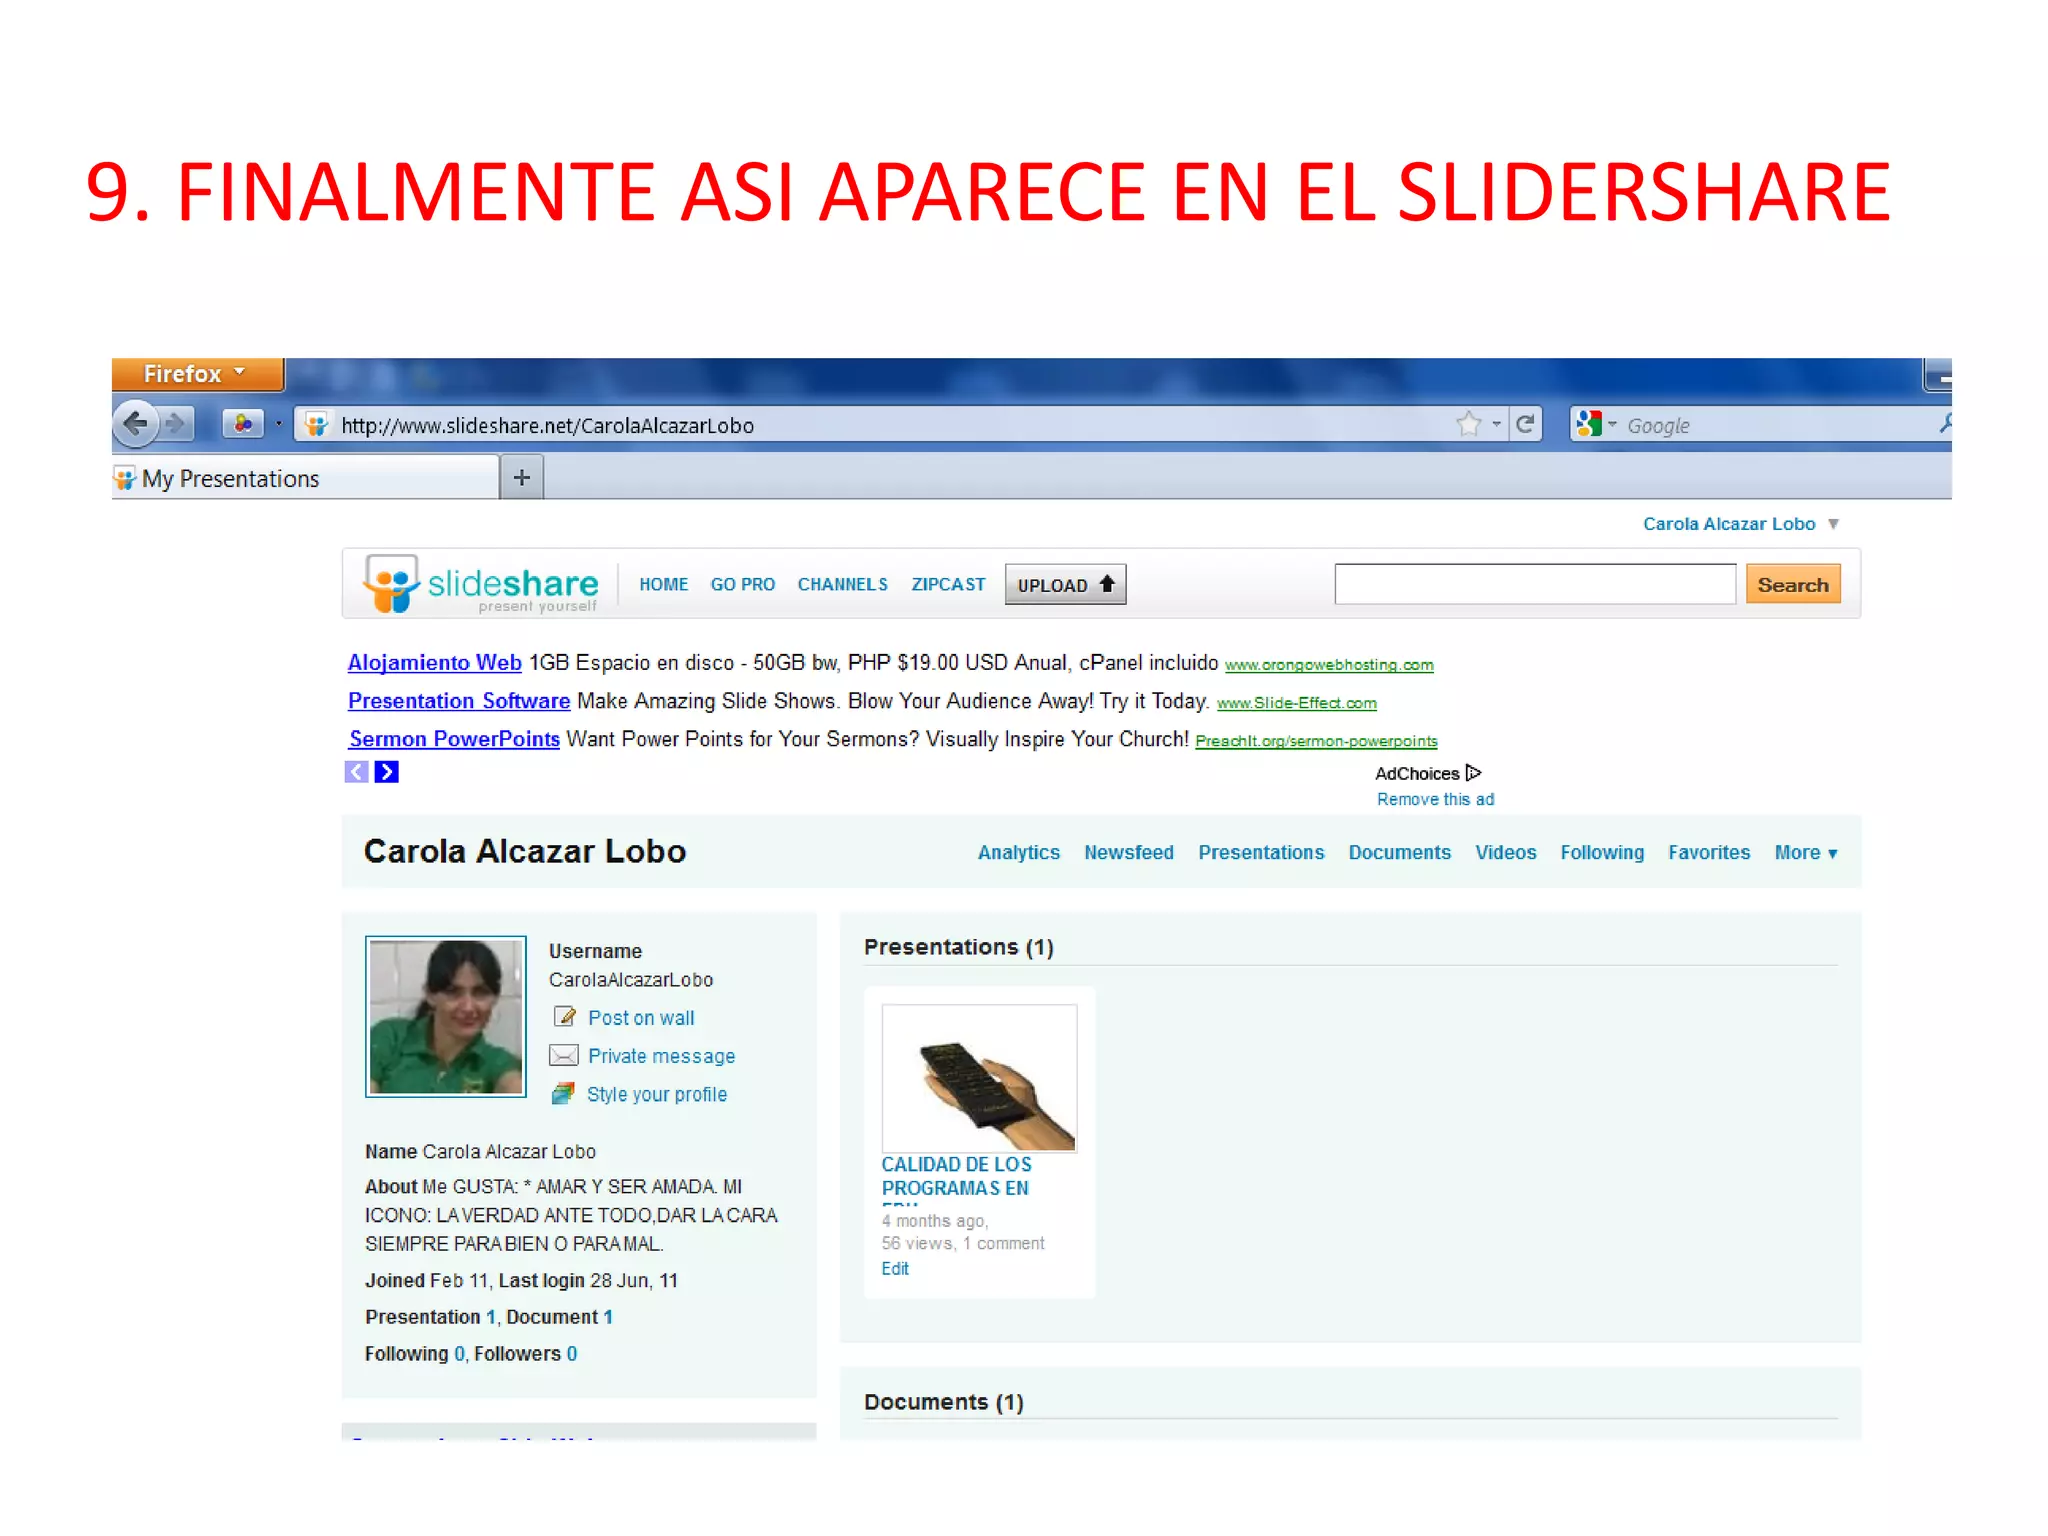Click the Private message envelope icon
This screenshot has height=1536, width=2048.
(x=564, y=1055)
